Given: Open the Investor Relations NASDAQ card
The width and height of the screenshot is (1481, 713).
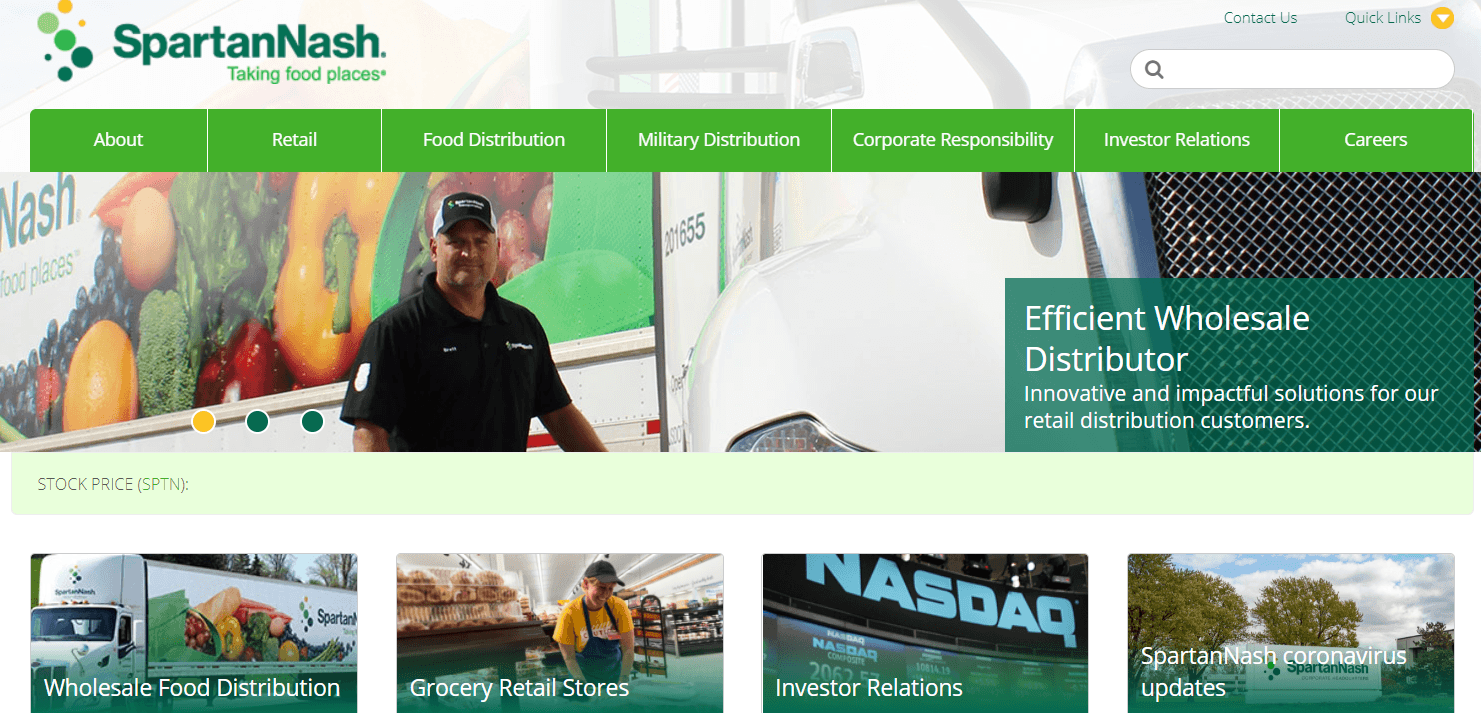Looking at the screenshot, I should pyautogui.click(x=925, y=634).
